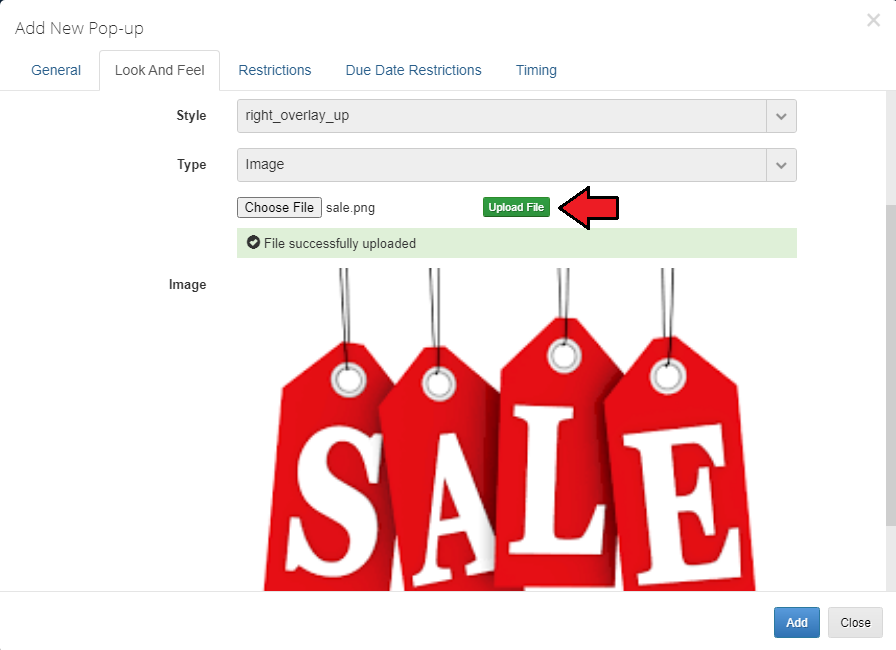
Task: Open the Restrictions tab
Action: (275, 70)
